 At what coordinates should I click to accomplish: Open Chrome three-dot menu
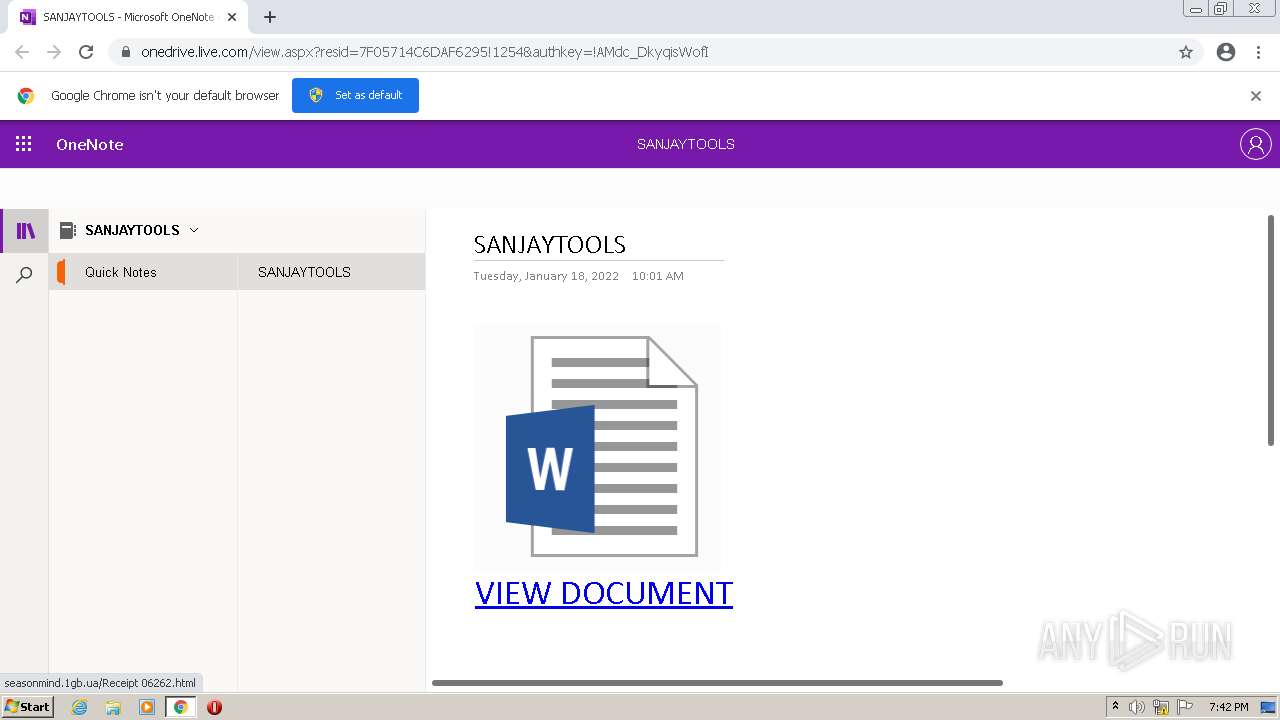pyautogui.click(x=1258, y=52)
